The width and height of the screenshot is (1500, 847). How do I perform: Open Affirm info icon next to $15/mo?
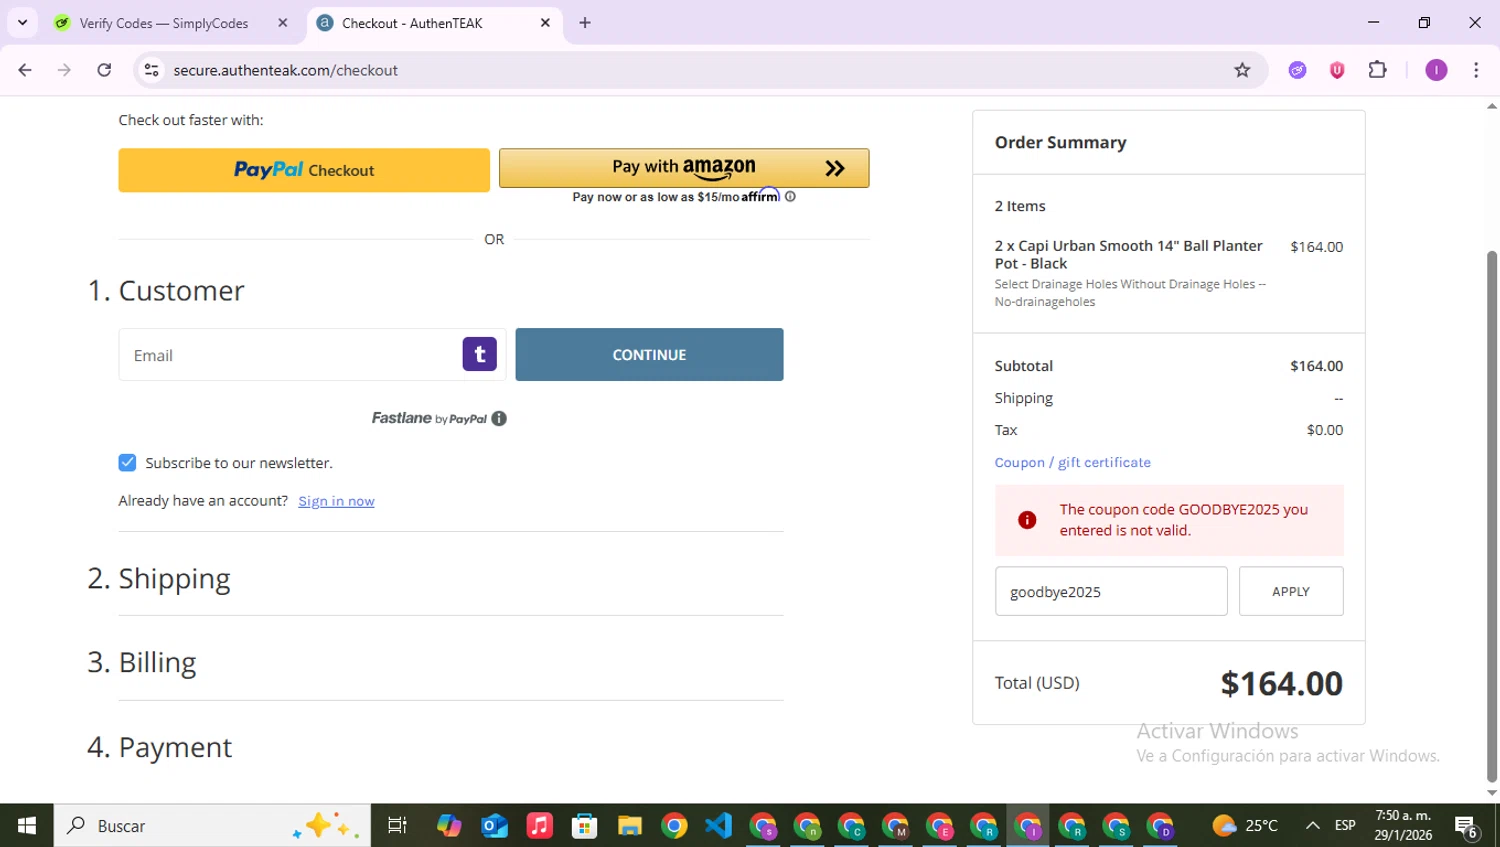790,197
